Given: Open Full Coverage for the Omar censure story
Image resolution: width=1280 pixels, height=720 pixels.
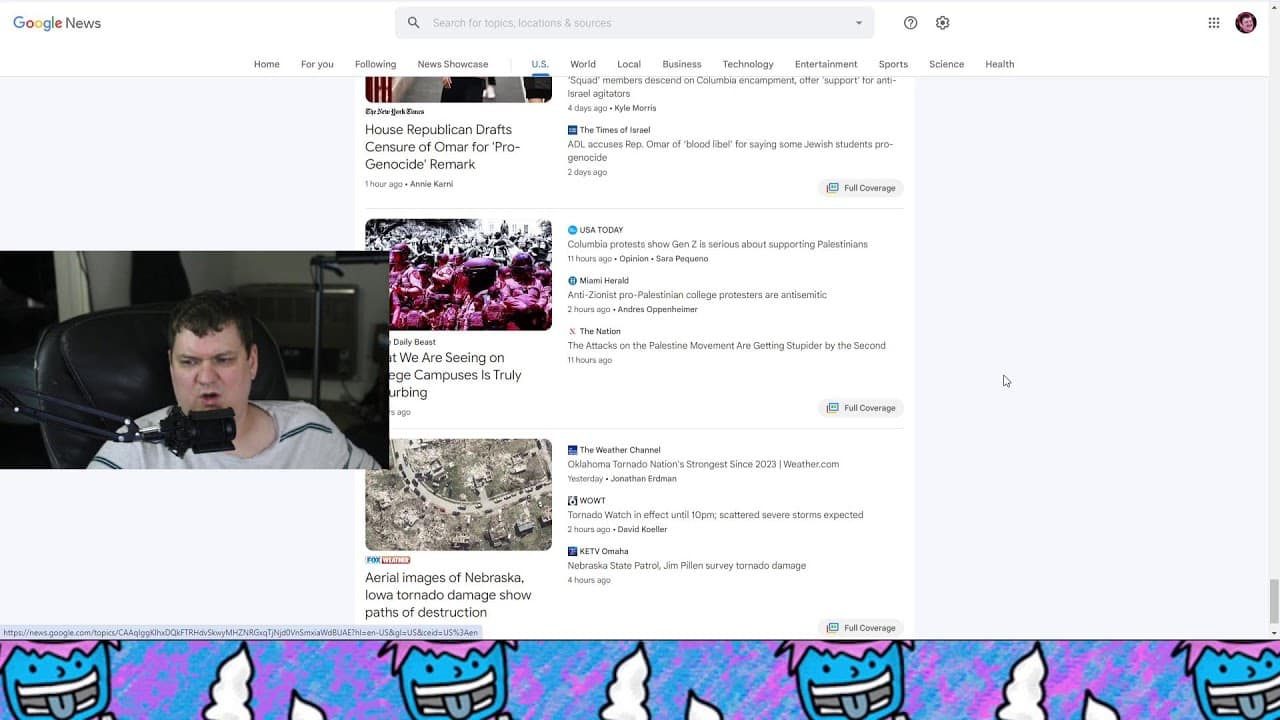Looking at the screenshot, I should click(861, 188).
